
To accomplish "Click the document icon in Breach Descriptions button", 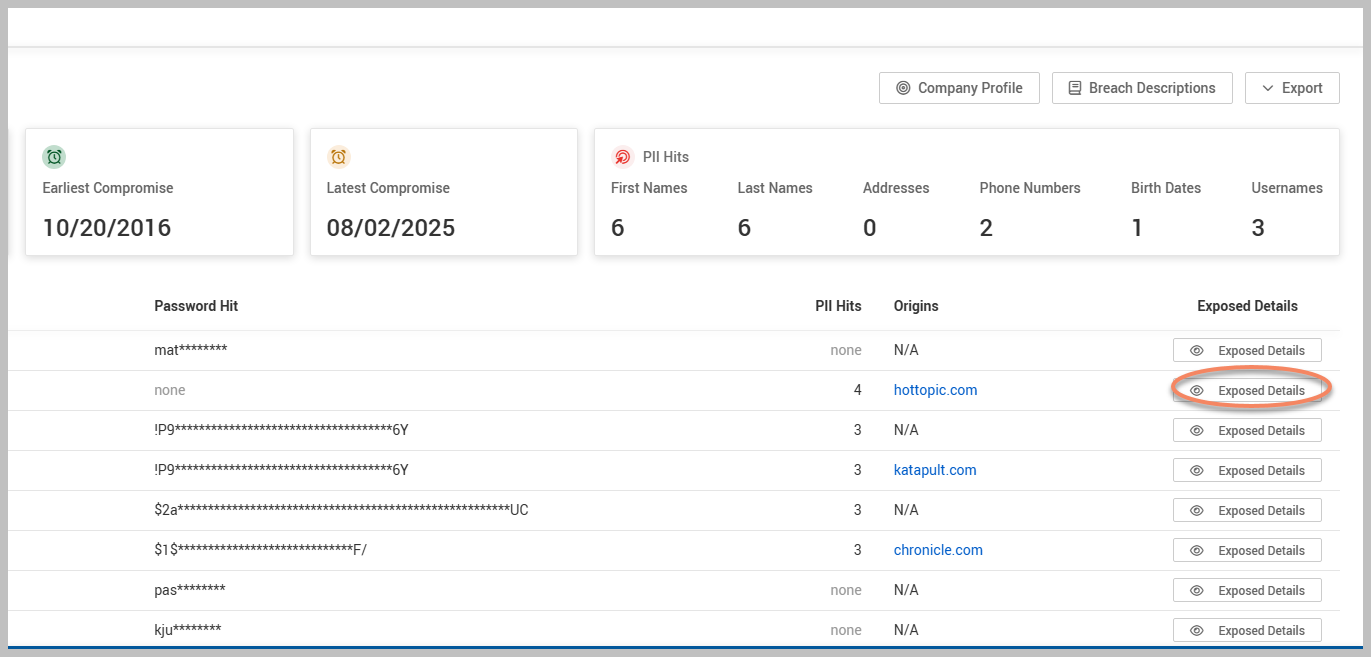I will pyautogui.click(x=1075, y=88).
